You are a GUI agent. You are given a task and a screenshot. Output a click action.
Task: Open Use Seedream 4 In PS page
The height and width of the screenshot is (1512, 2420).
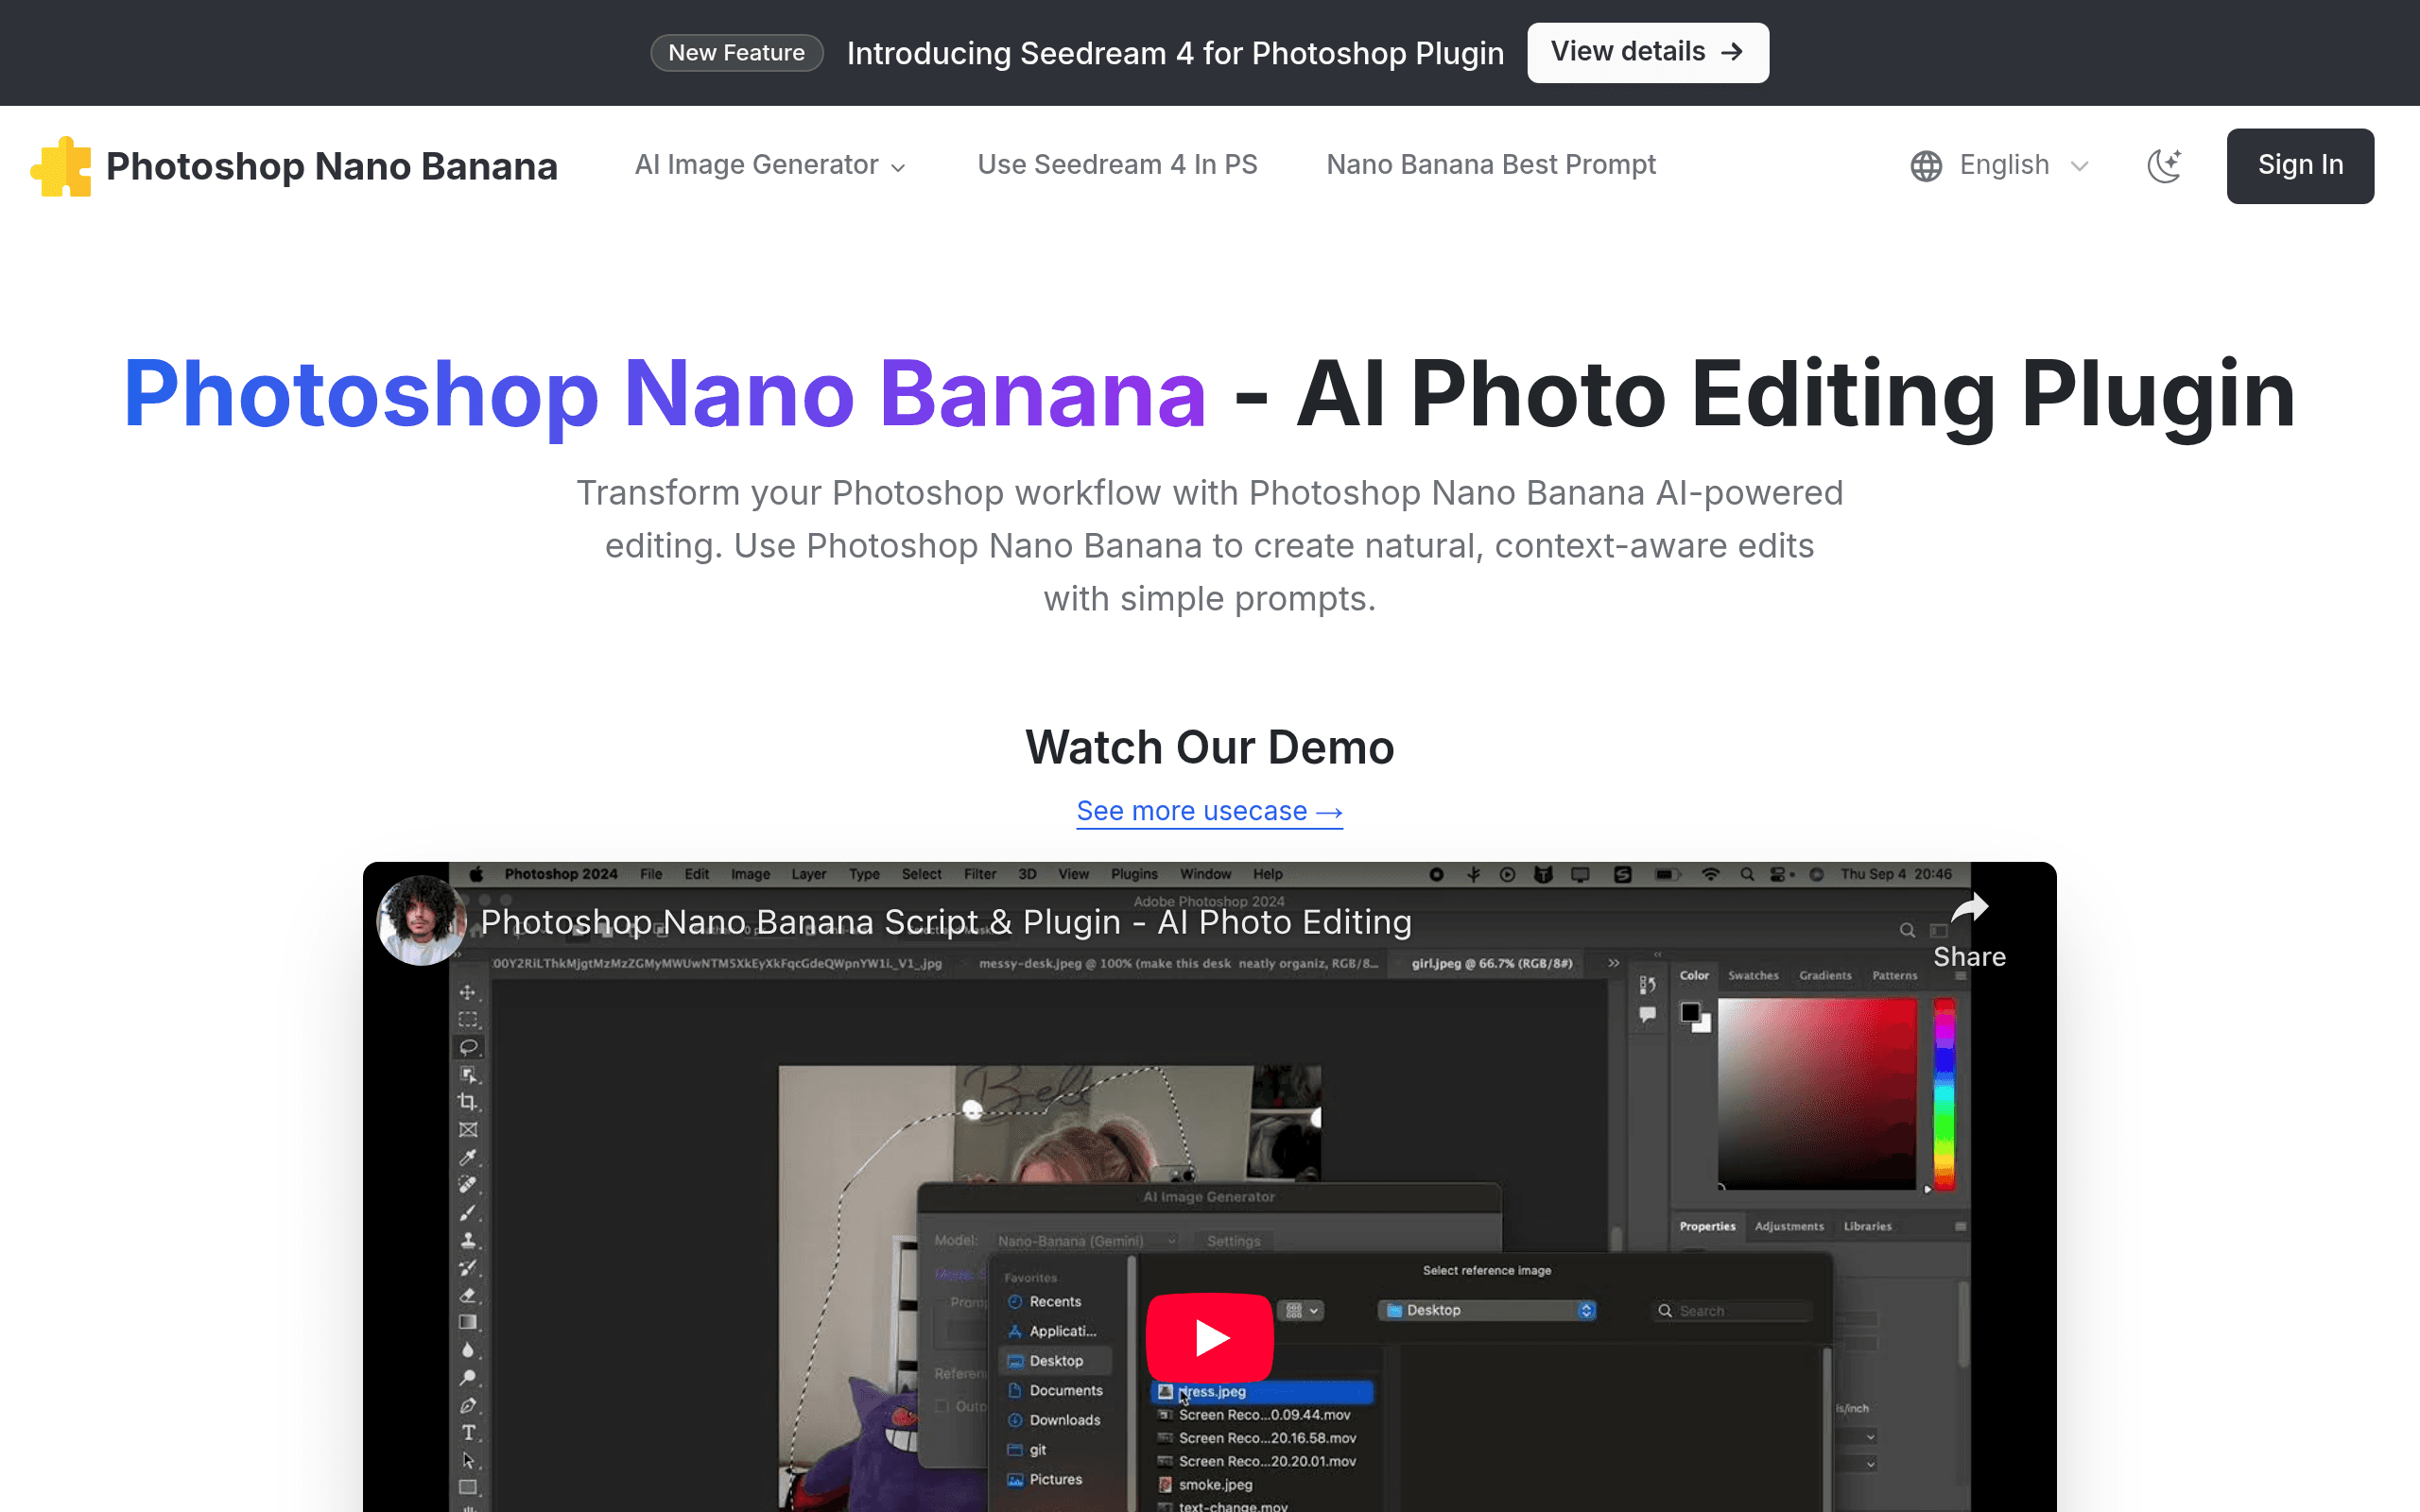[1117, 165]
